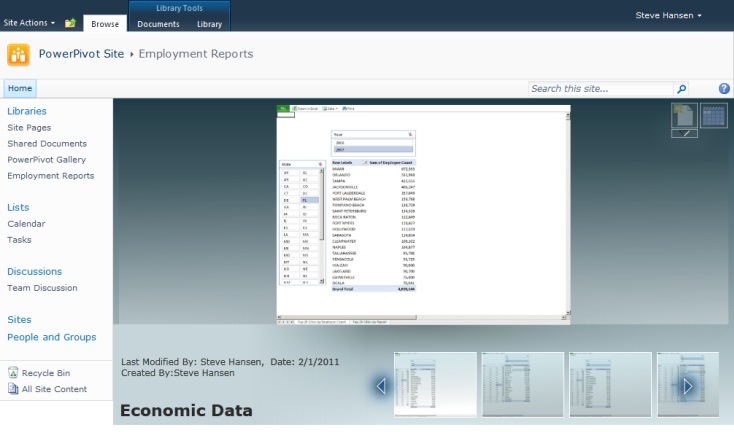
Task: Open the Recycle Bin
Action: (40, 373)
